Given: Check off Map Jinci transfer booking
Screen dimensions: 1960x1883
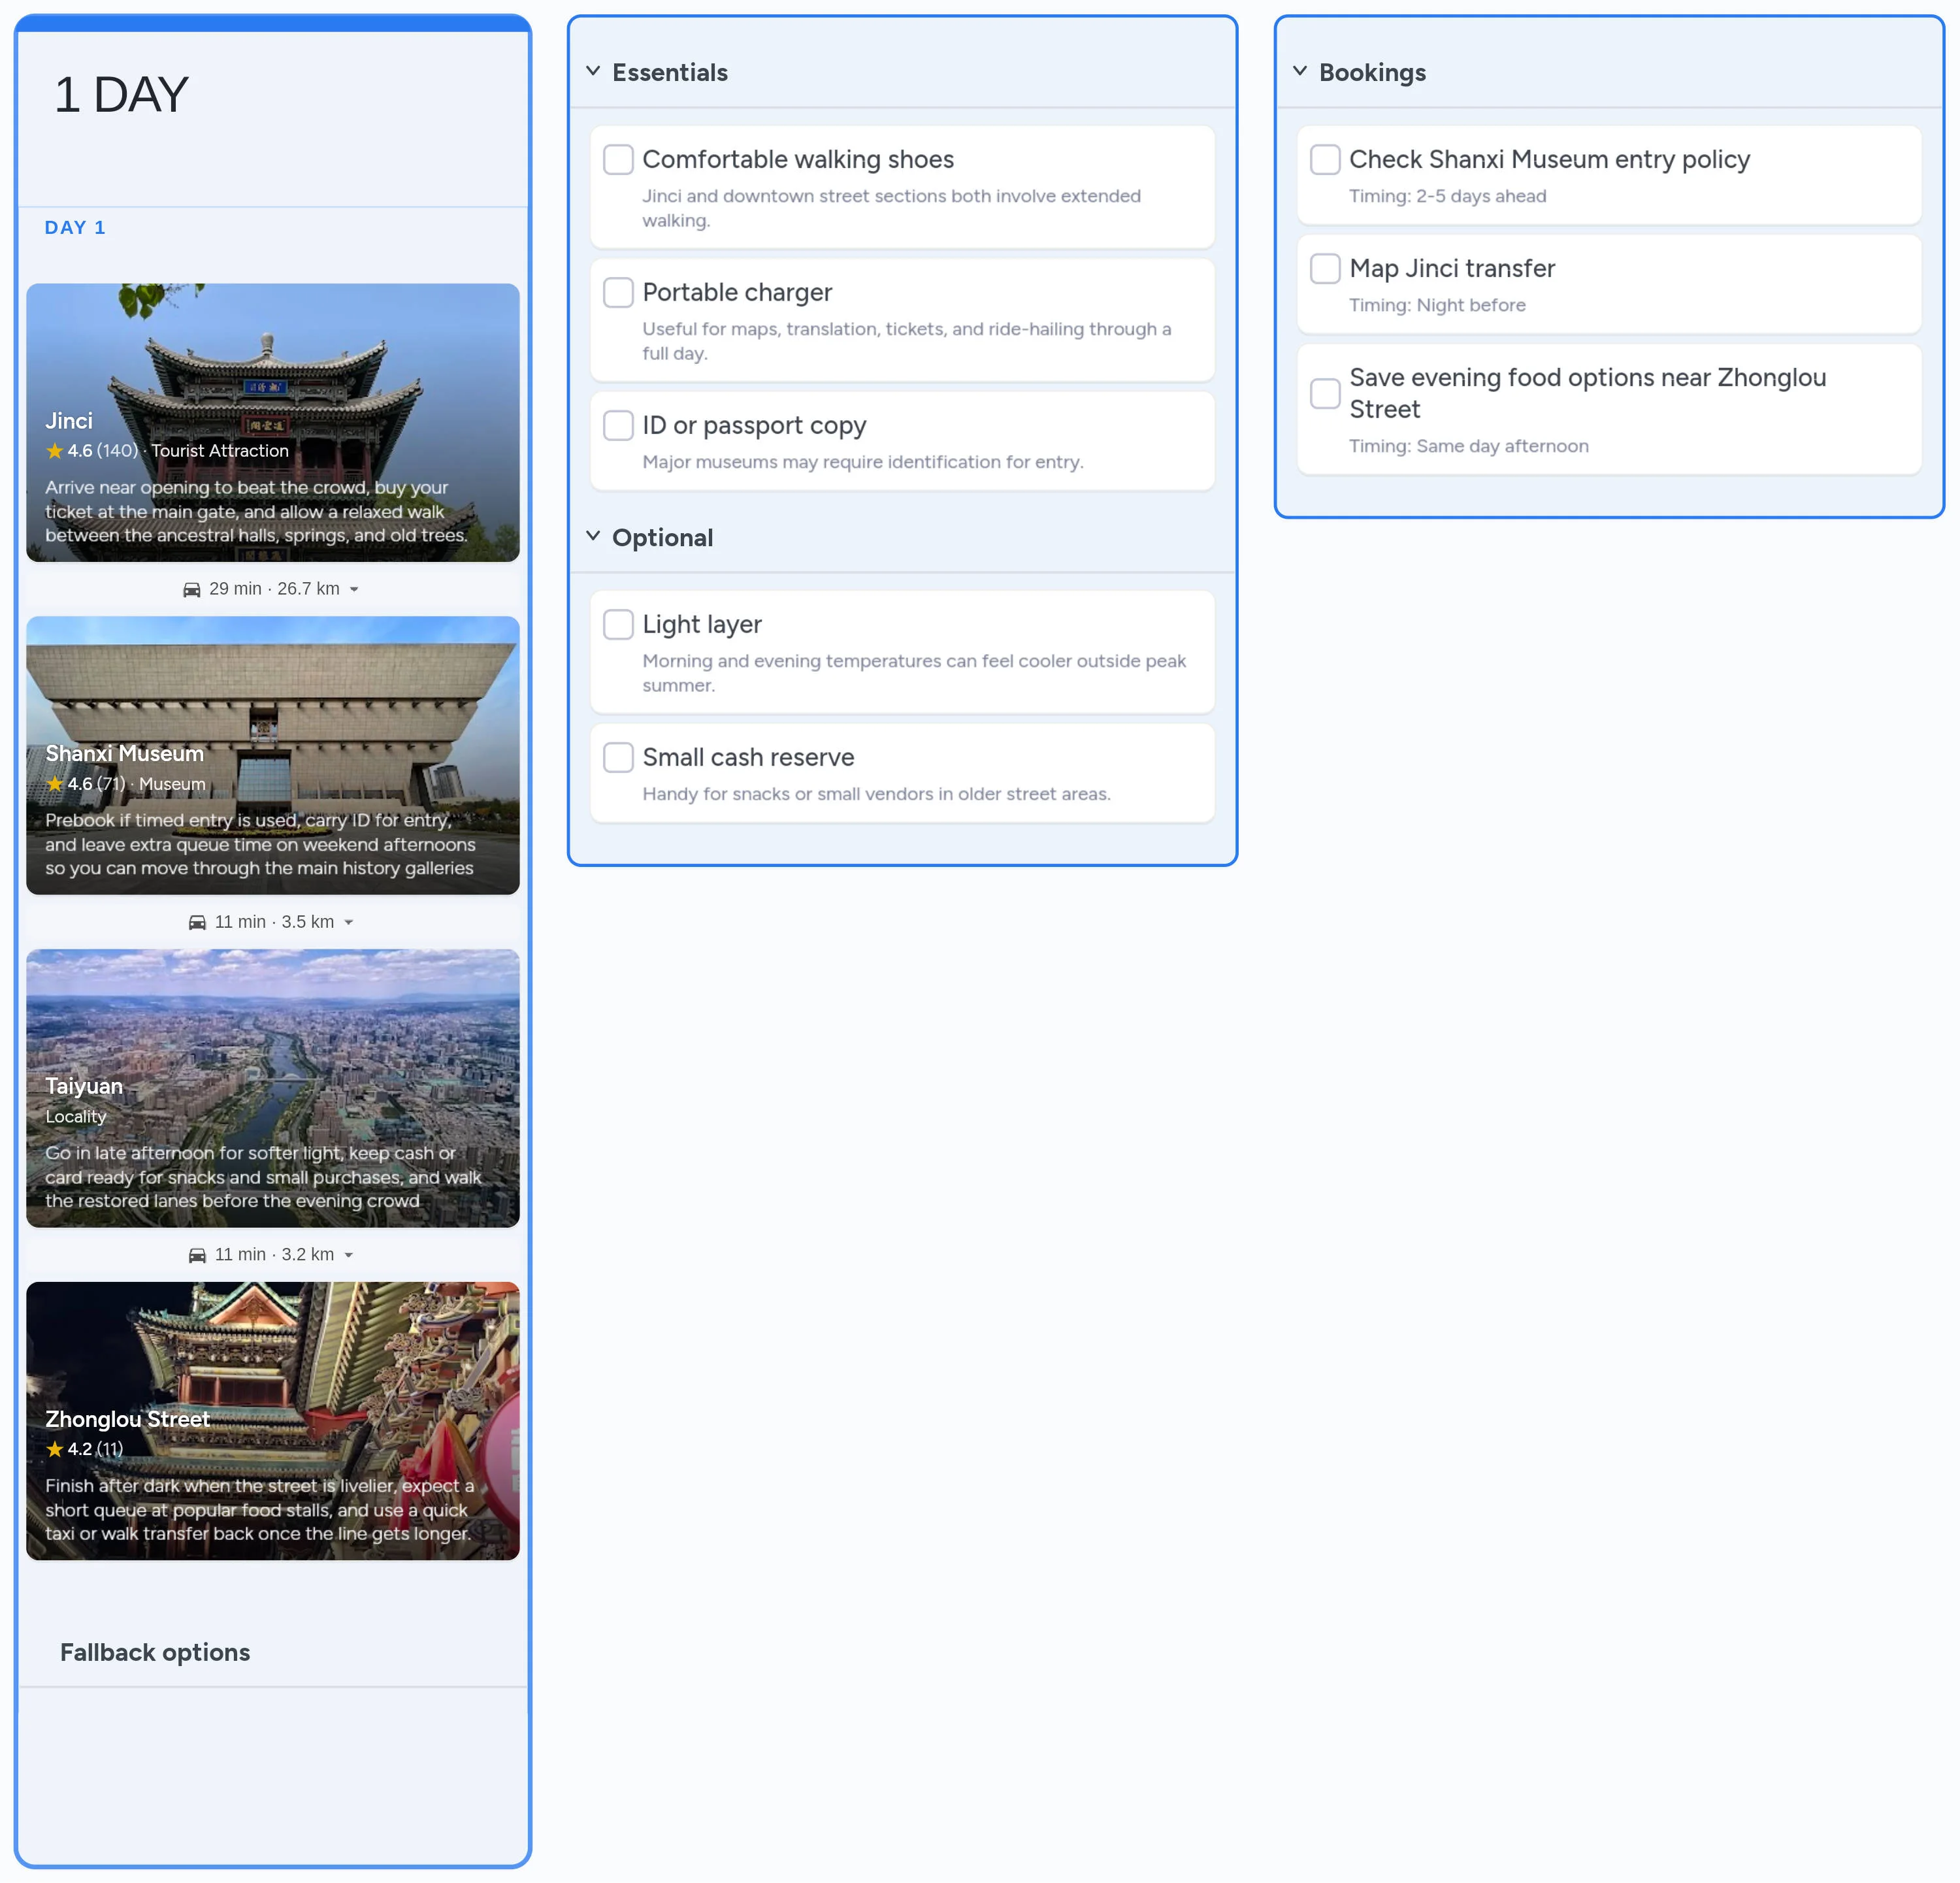Looking at the screenshot, I should click(x=1325, y=268).
